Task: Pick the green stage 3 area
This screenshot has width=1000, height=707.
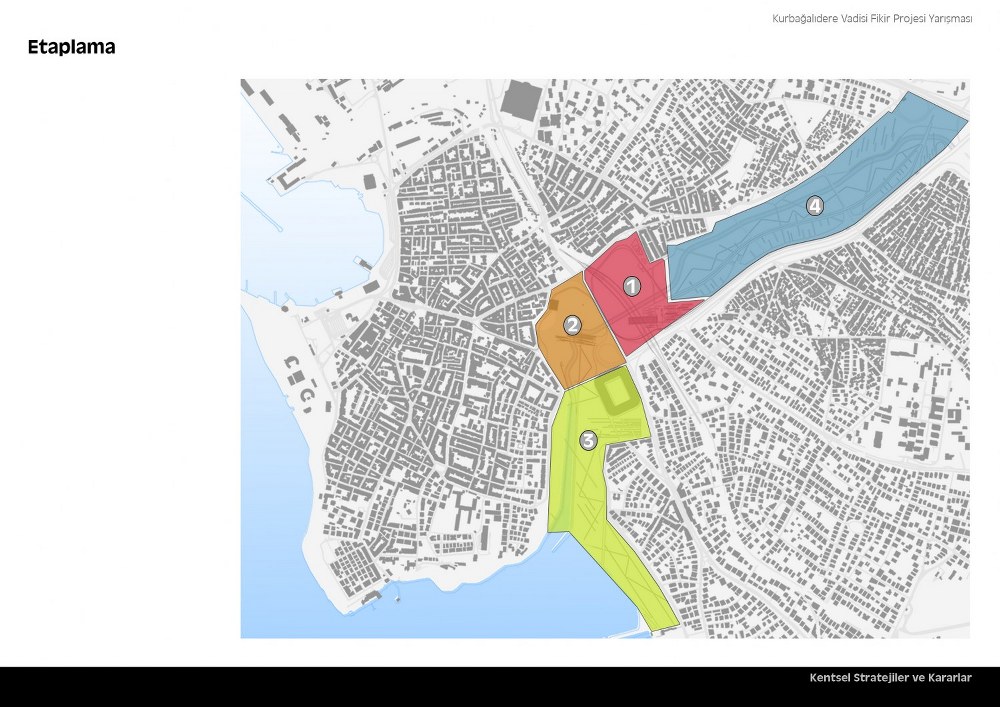Action: 600,500
